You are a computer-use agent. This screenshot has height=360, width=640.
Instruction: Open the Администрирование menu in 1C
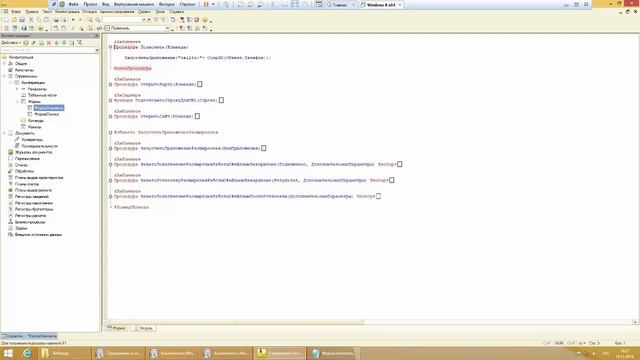click(x=117, y=12)
